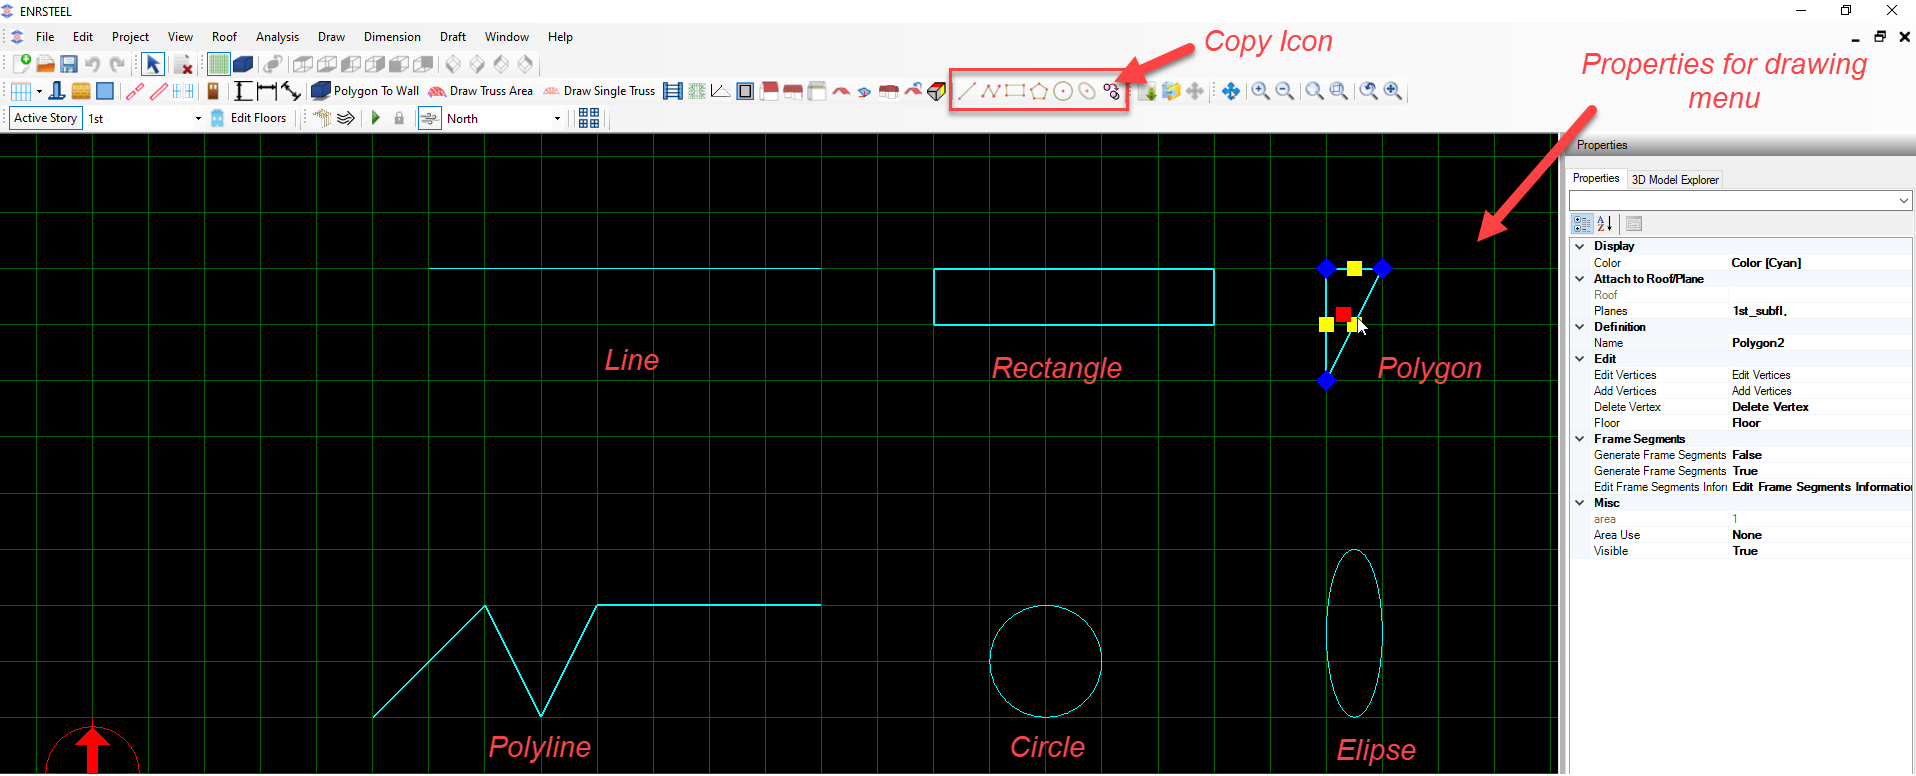Select the Draw Polyline tool

coord(991,91)
